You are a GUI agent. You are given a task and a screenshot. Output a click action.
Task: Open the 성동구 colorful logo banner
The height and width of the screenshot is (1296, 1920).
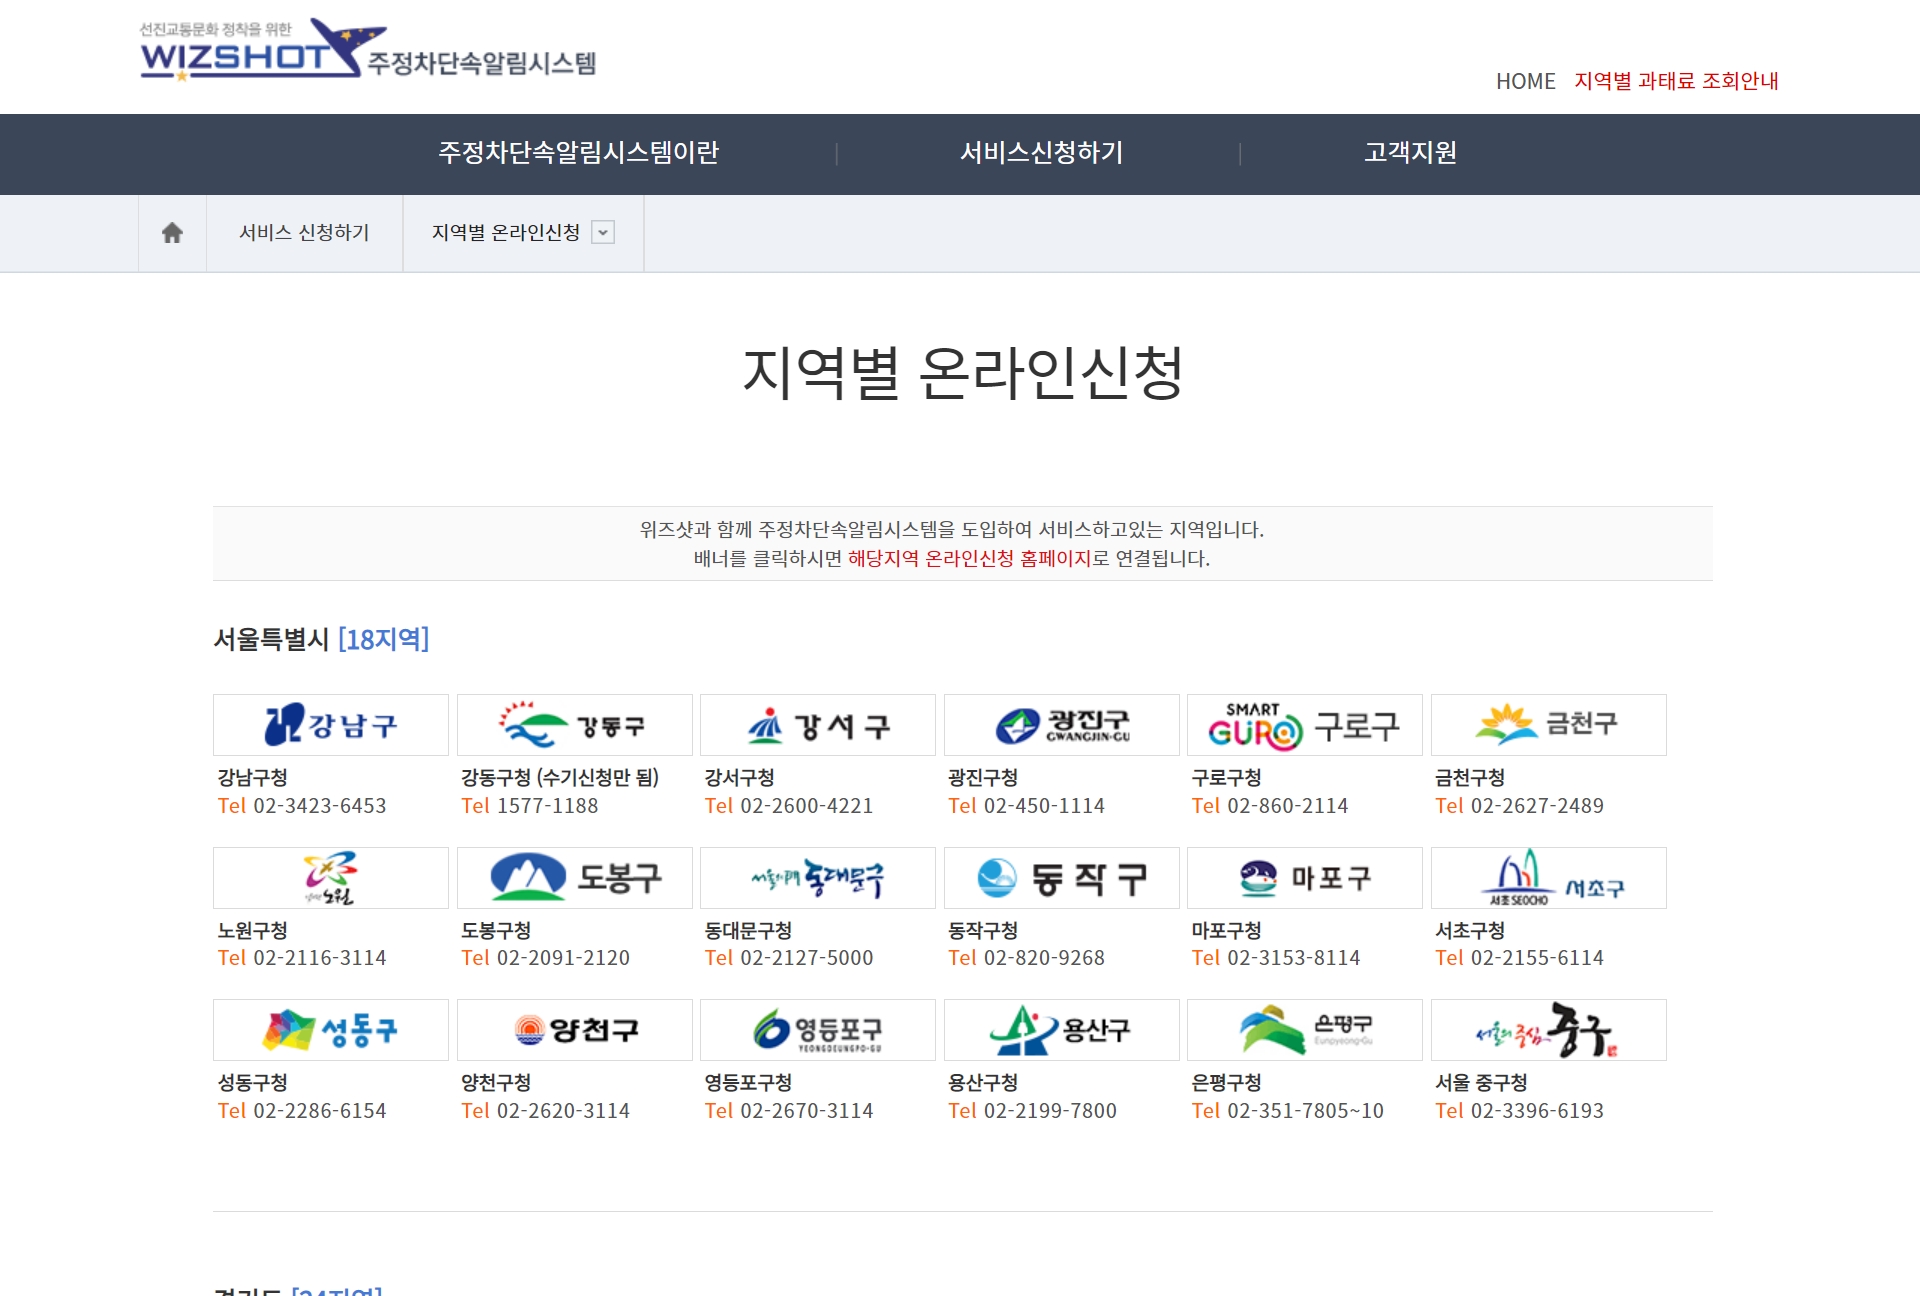(x=330, y=1030)
